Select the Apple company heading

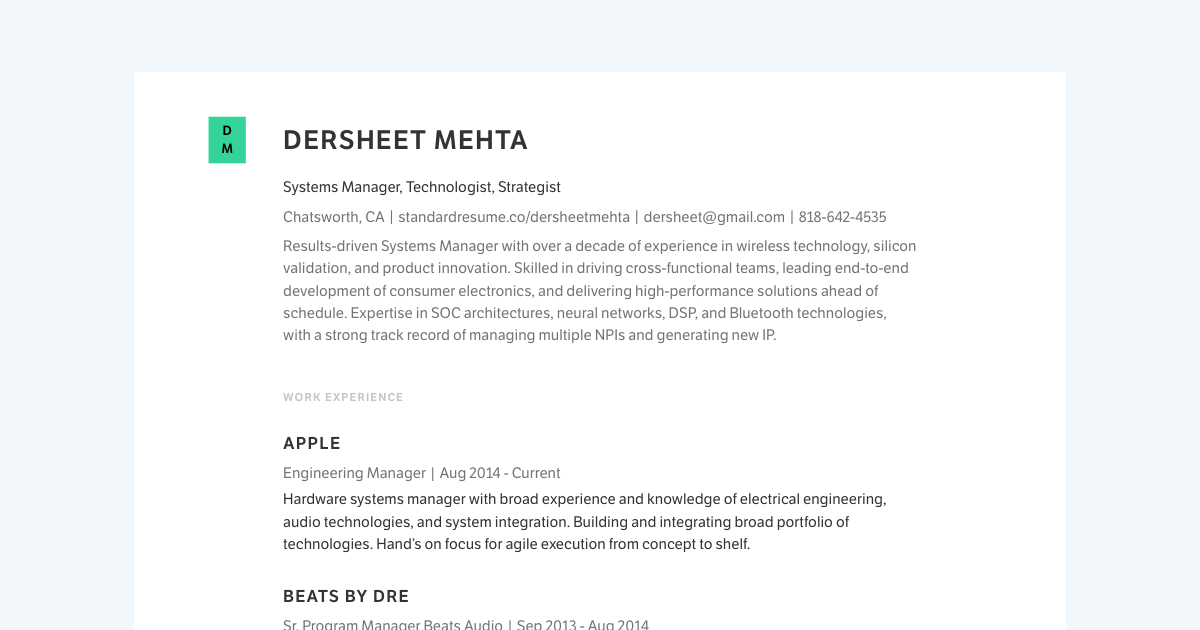pyautogui.click(x=312, y=443)
